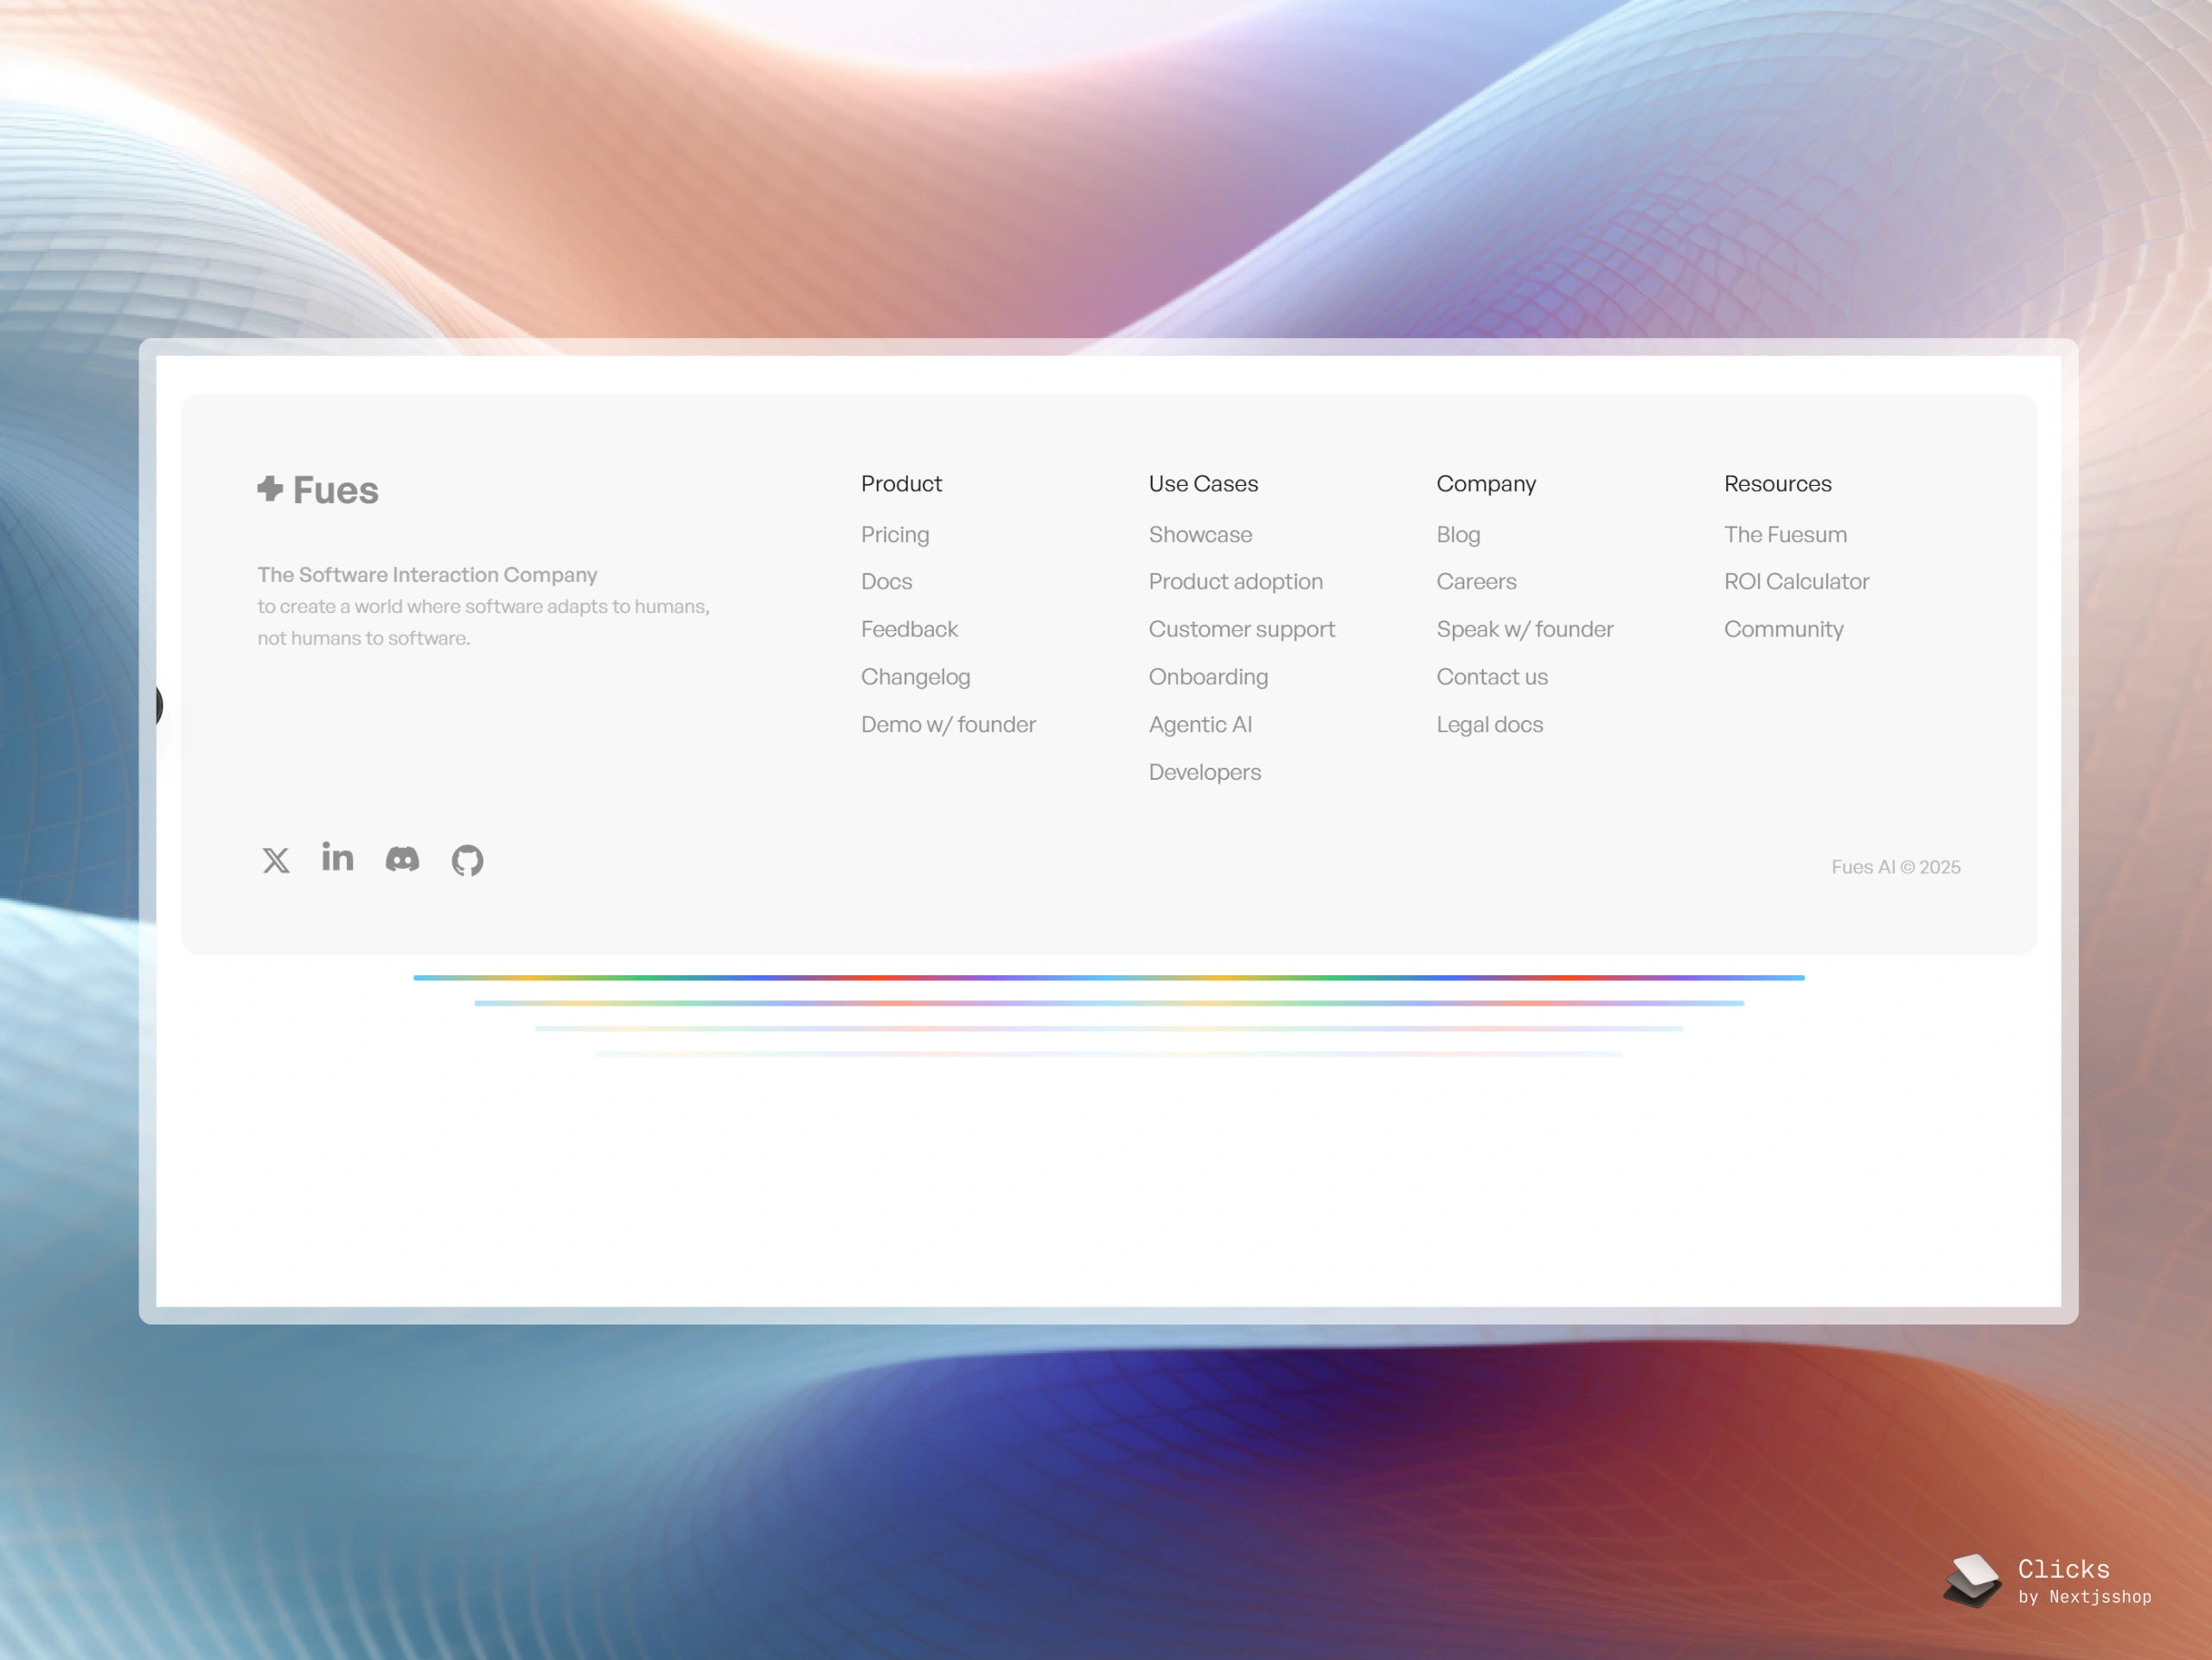Click the Clicks by Nextjsshop badge
The image size is (2212, 1660).
[2048, 1581]
